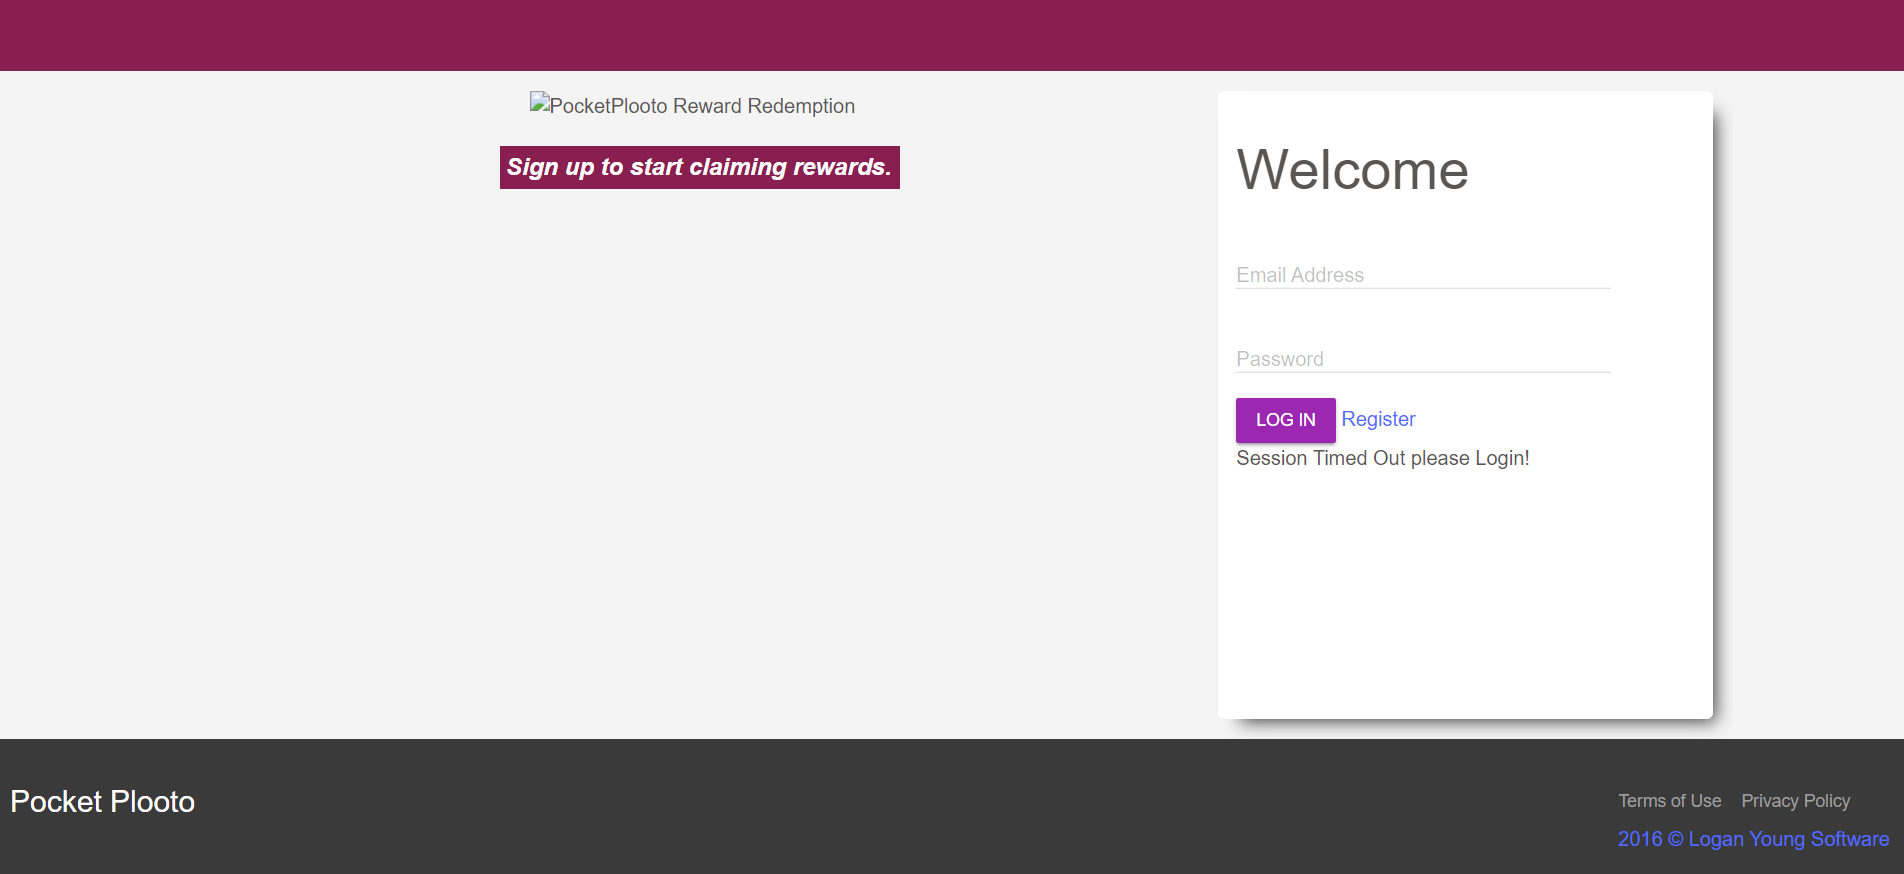Open the Terms of Use link

tap(1670, 801)
